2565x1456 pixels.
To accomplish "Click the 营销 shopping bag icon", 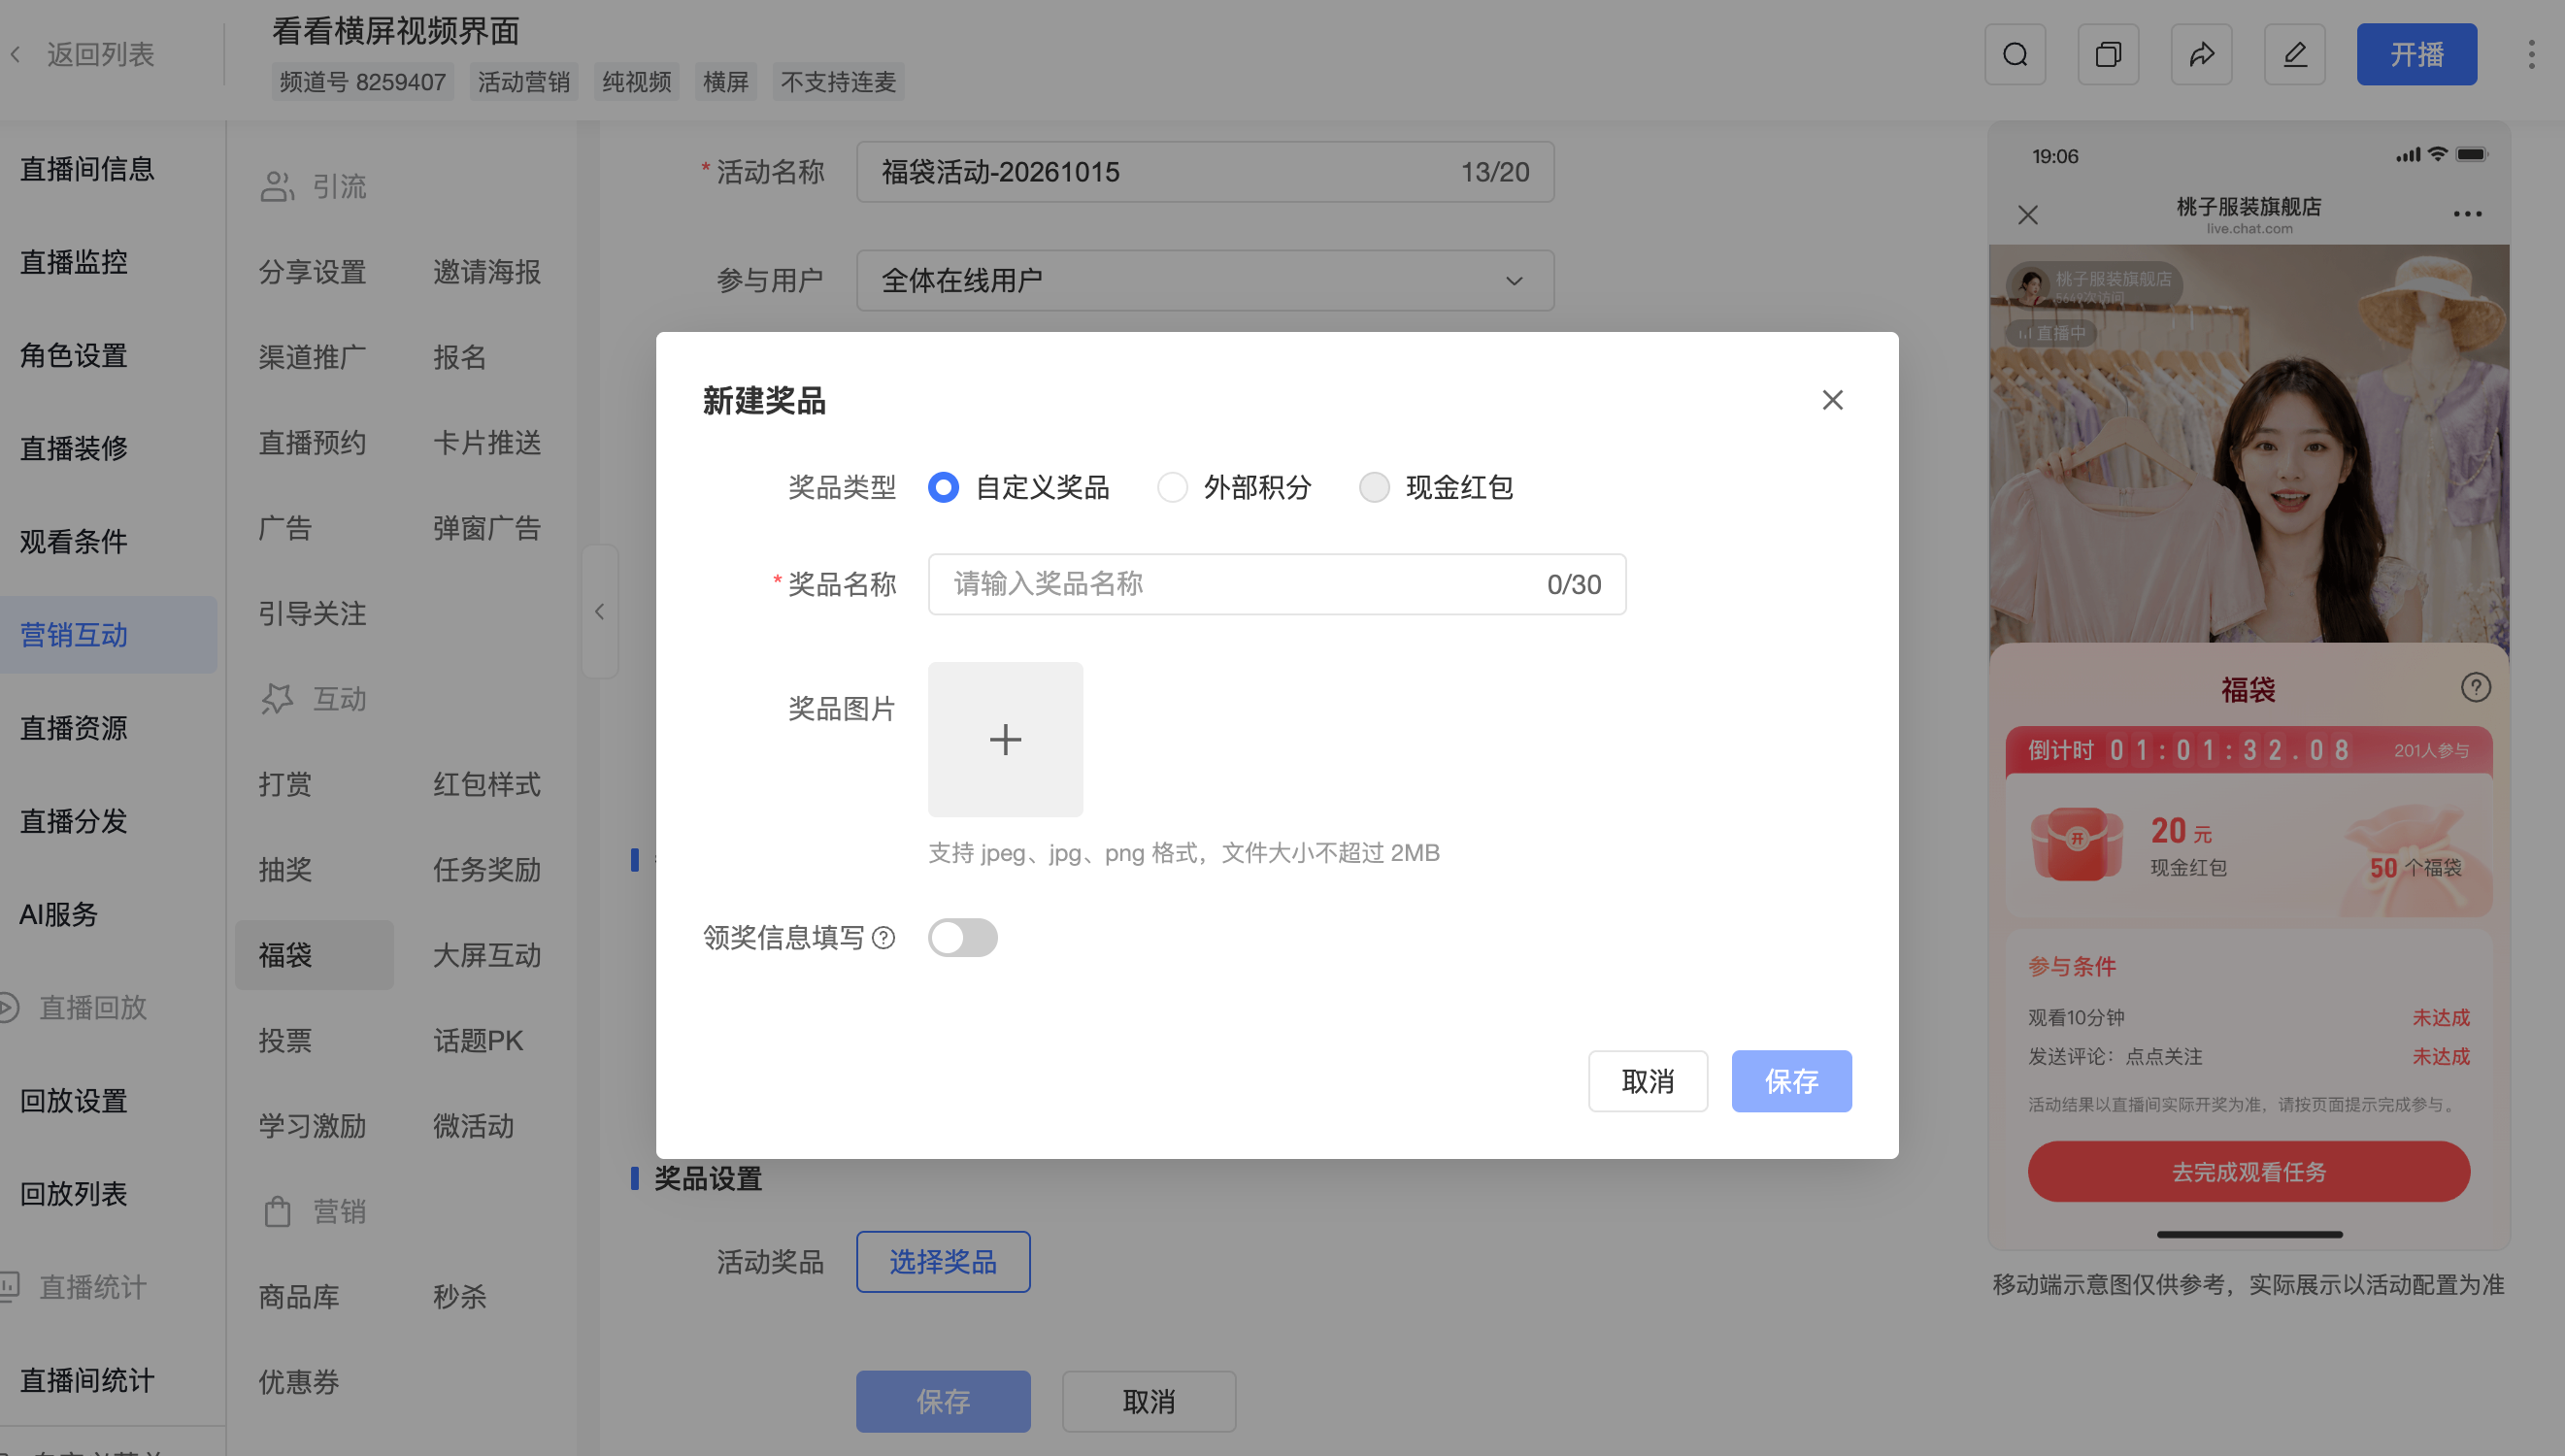I will click(x=277, y=1211).
